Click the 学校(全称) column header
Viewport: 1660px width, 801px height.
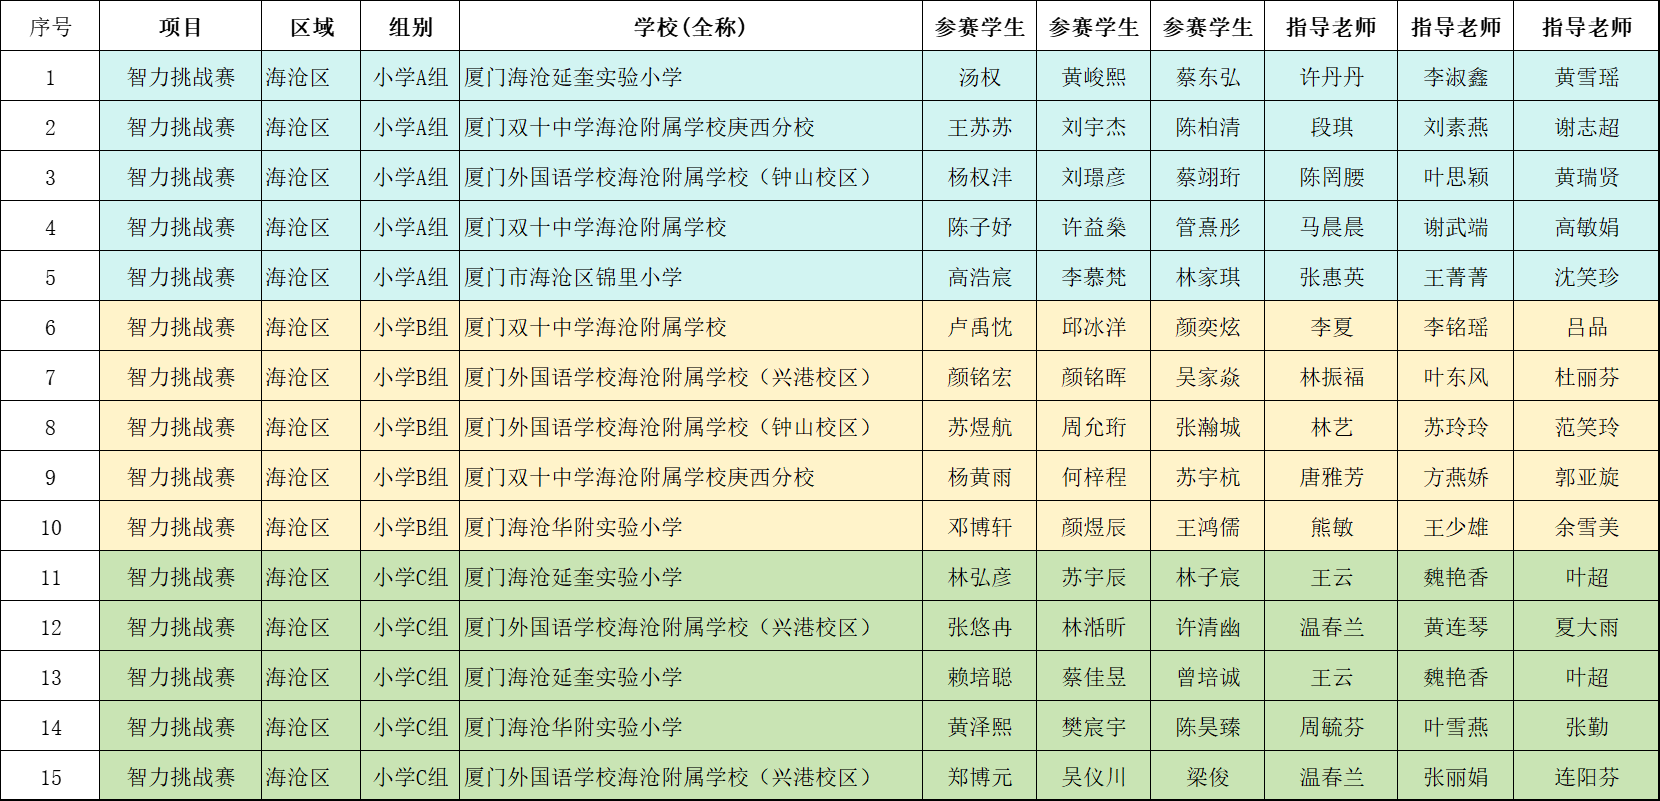click(x=691, y=27)
